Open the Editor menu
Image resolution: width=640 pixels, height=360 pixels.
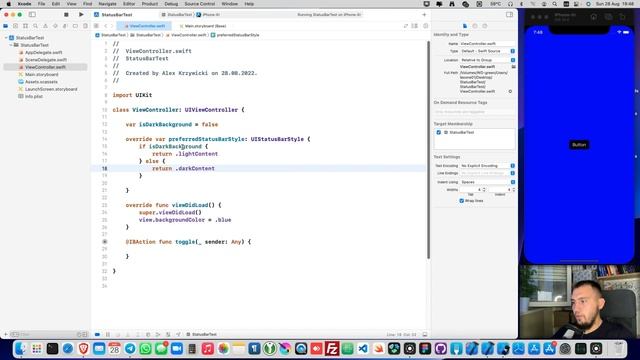pyautogui.click(x=129, y=4)
